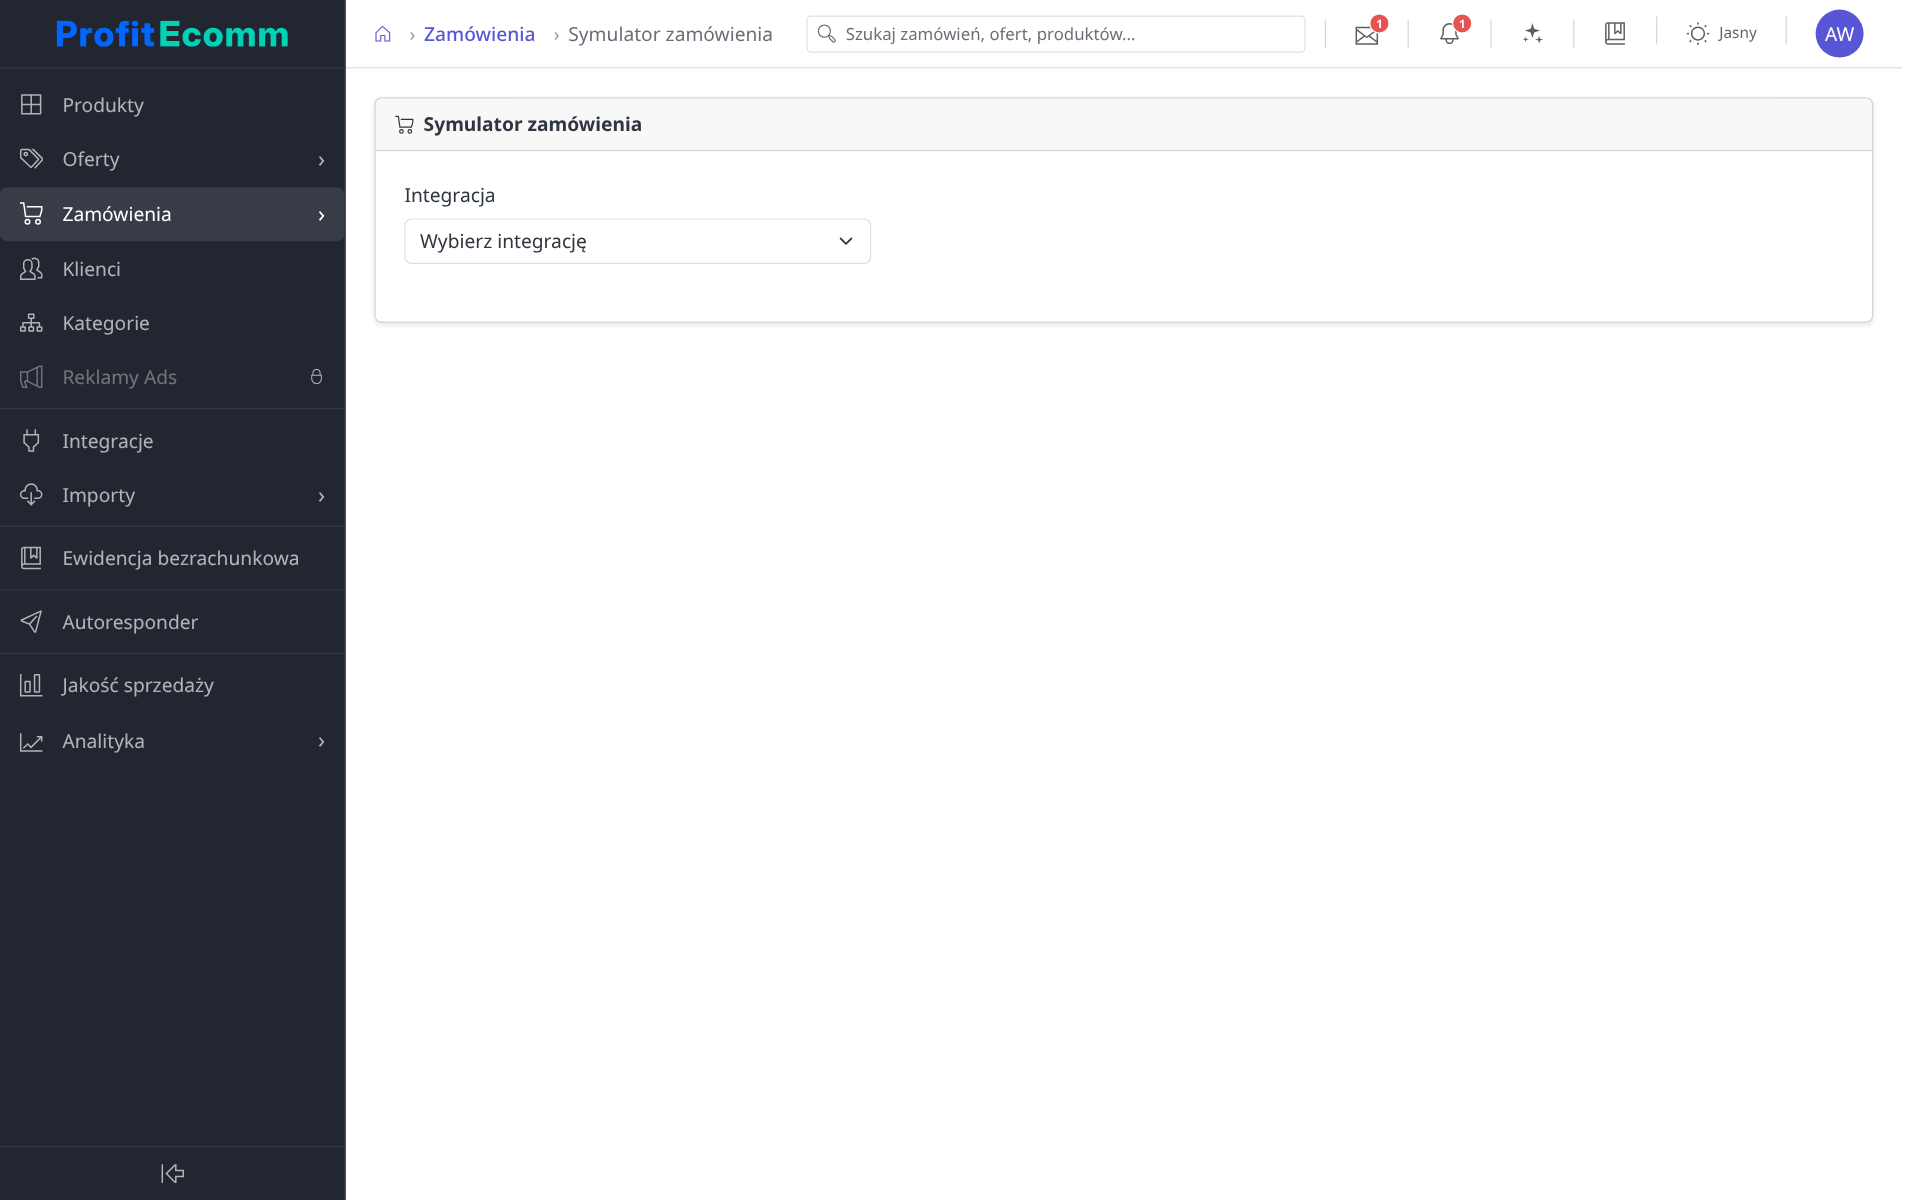Click the ProfitEcomm logo

172,34
